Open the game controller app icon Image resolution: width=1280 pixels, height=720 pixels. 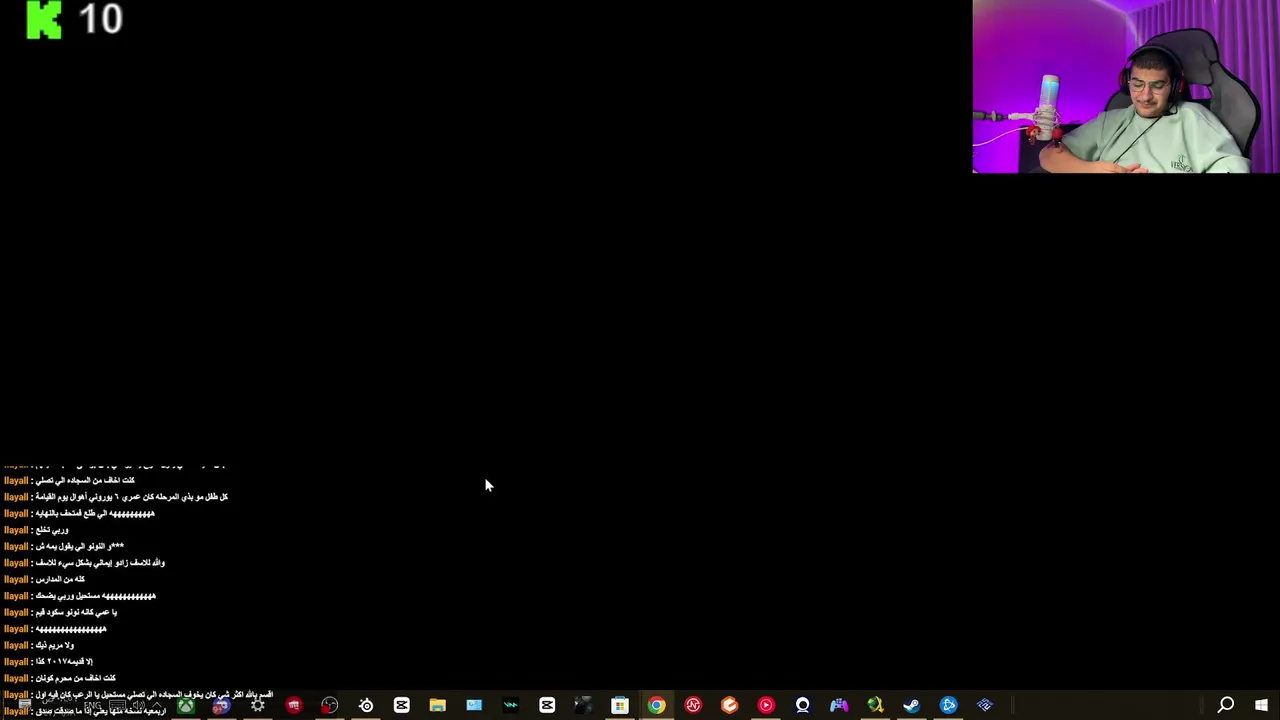pyautogui.click(x=839, y=706)
